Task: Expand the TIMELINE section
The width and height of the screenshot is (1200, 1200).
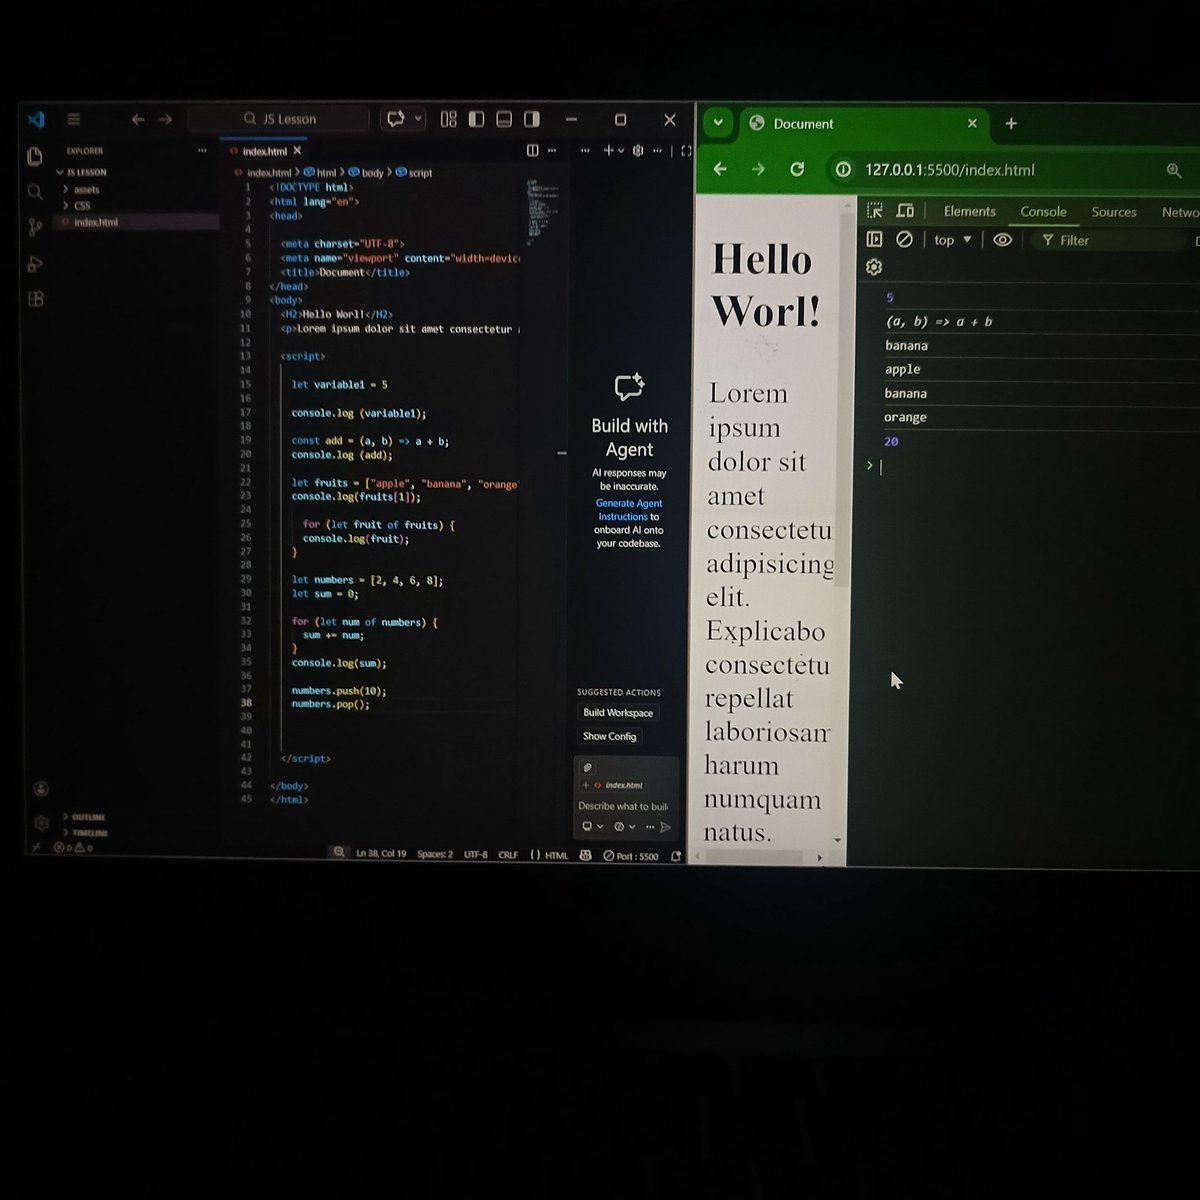Action: point(85,832)
